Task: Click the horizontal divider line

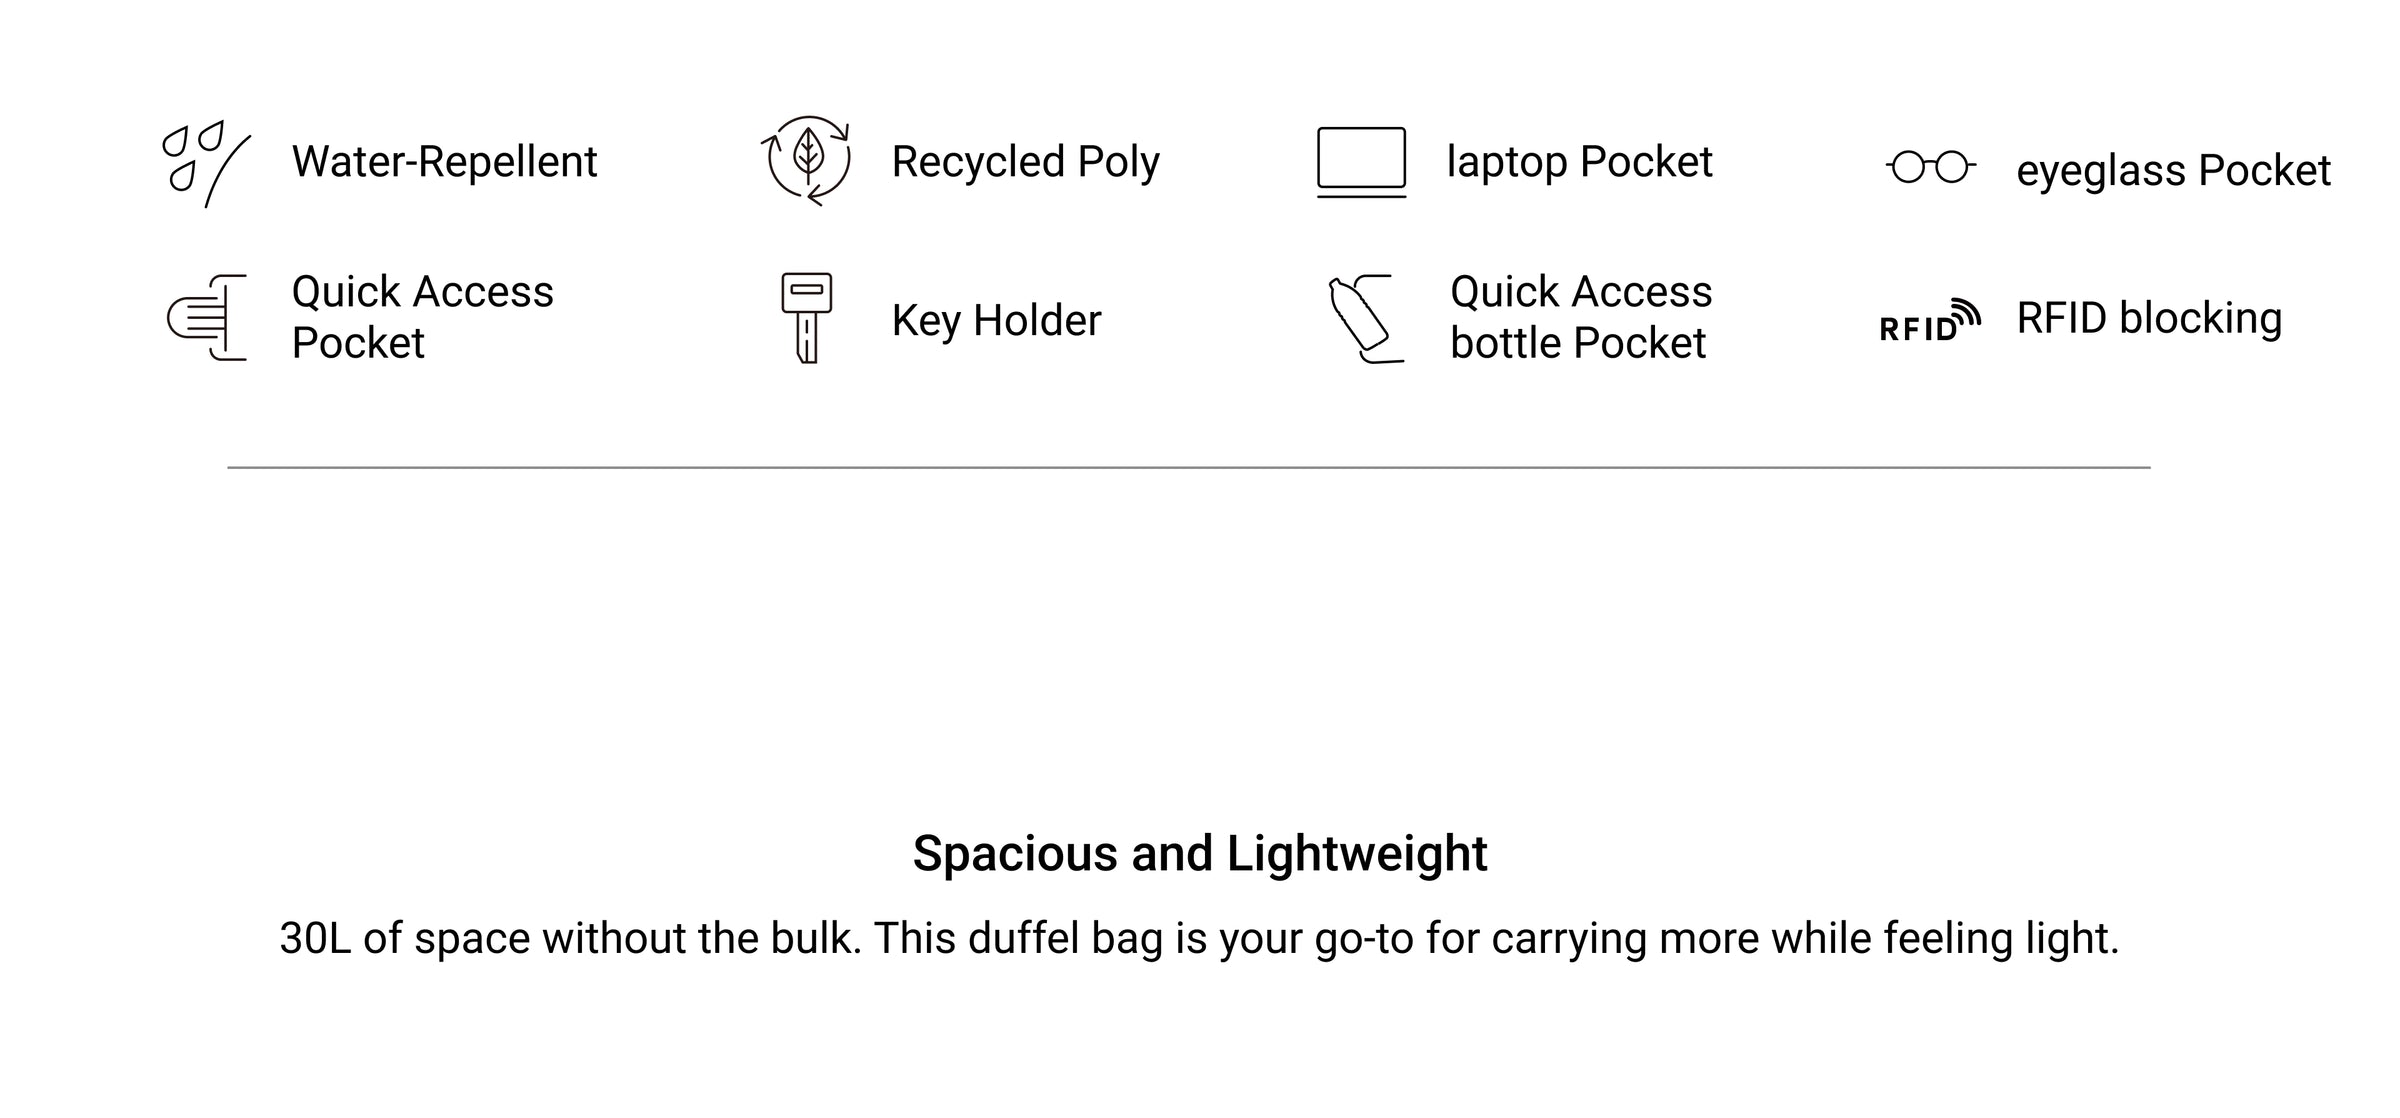Action: (1189, 467)
